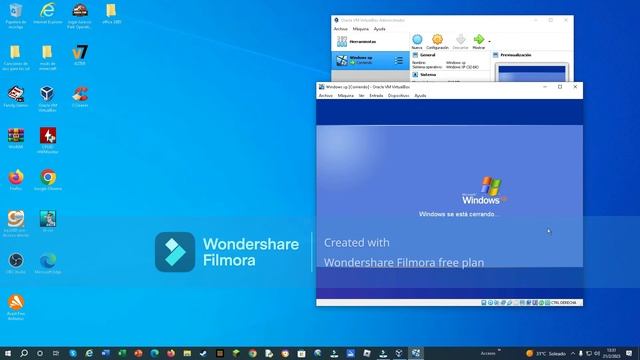640x360 pixels.
Task: Select the Avast Free Antivirus desktop icon
Action: pyautogui.click(x=16, y=307)
